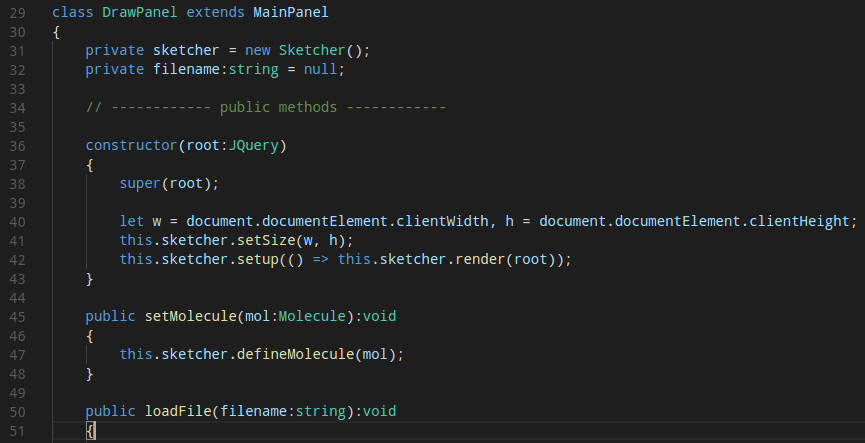Click the loadFile method name
Viewport: 865px width, 443px height.
[x=177, y=411]
